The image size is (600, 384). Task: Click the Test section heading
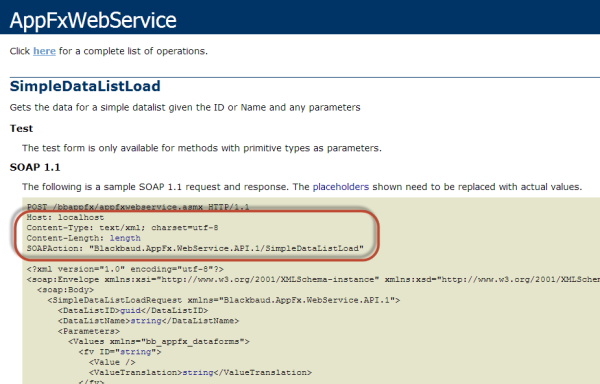[21, 129]
